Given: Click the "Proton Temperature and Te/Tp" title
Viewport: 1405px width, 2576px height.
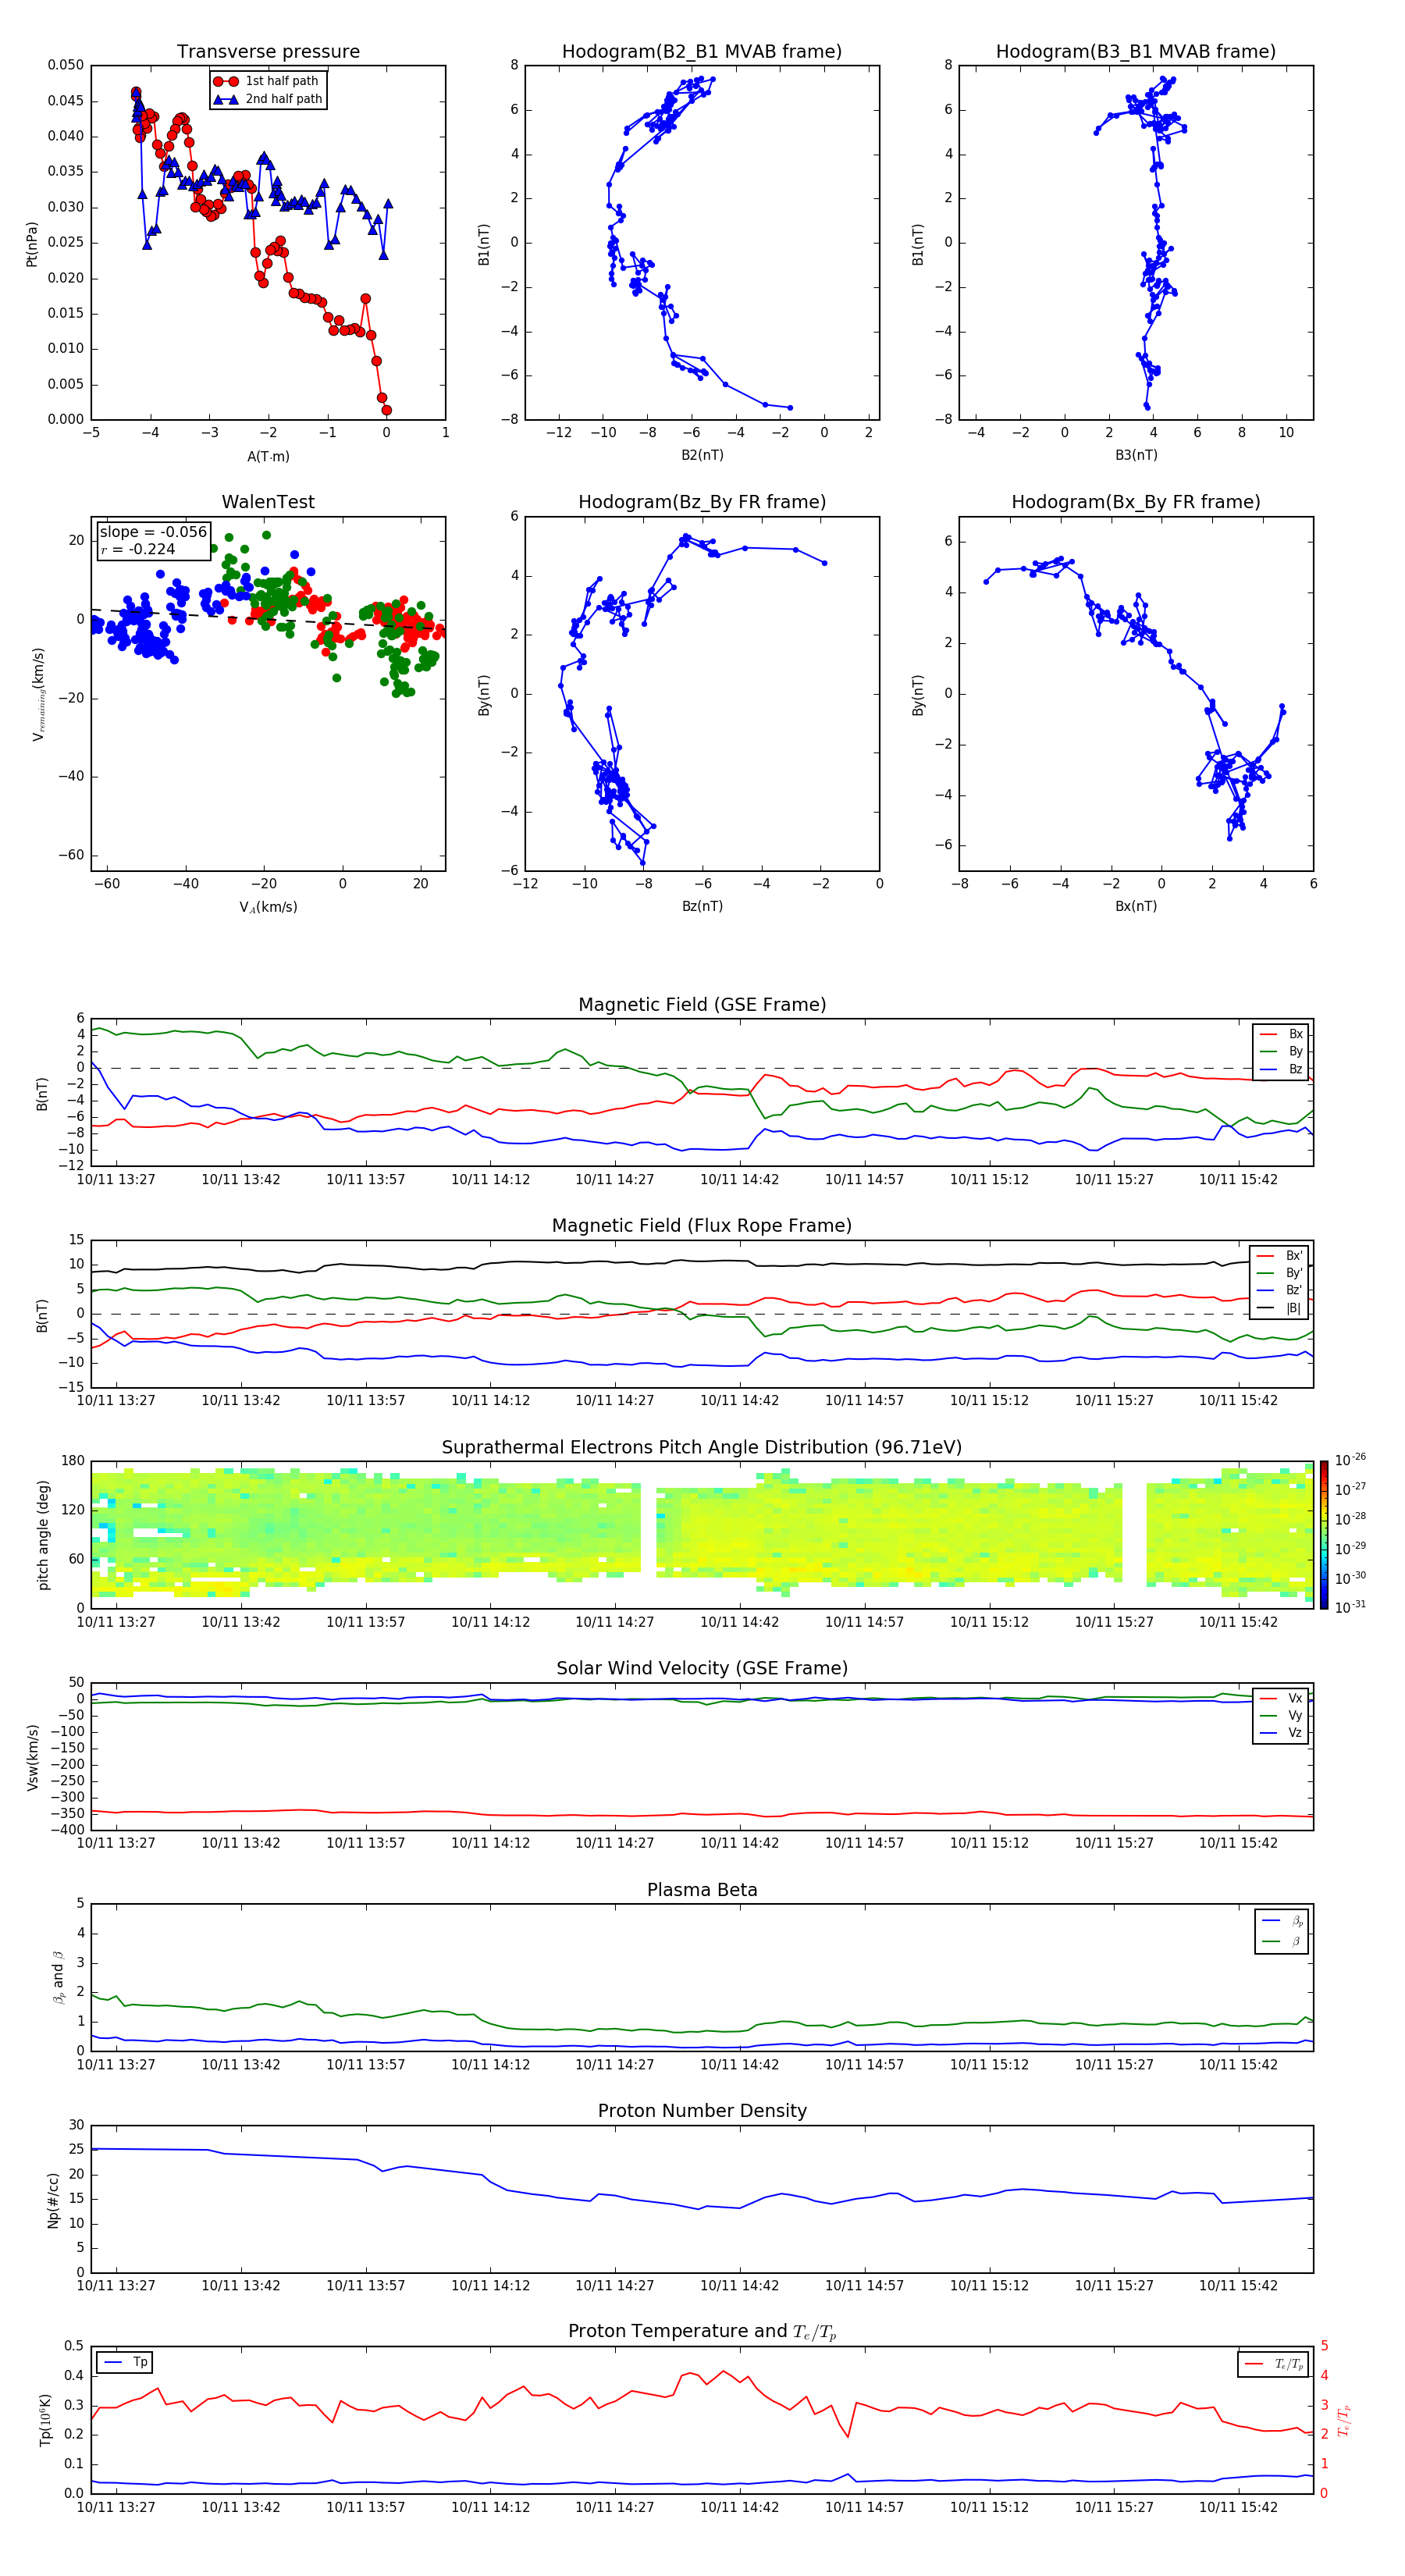Looking at the screenshot, I should coord(702,2332).
